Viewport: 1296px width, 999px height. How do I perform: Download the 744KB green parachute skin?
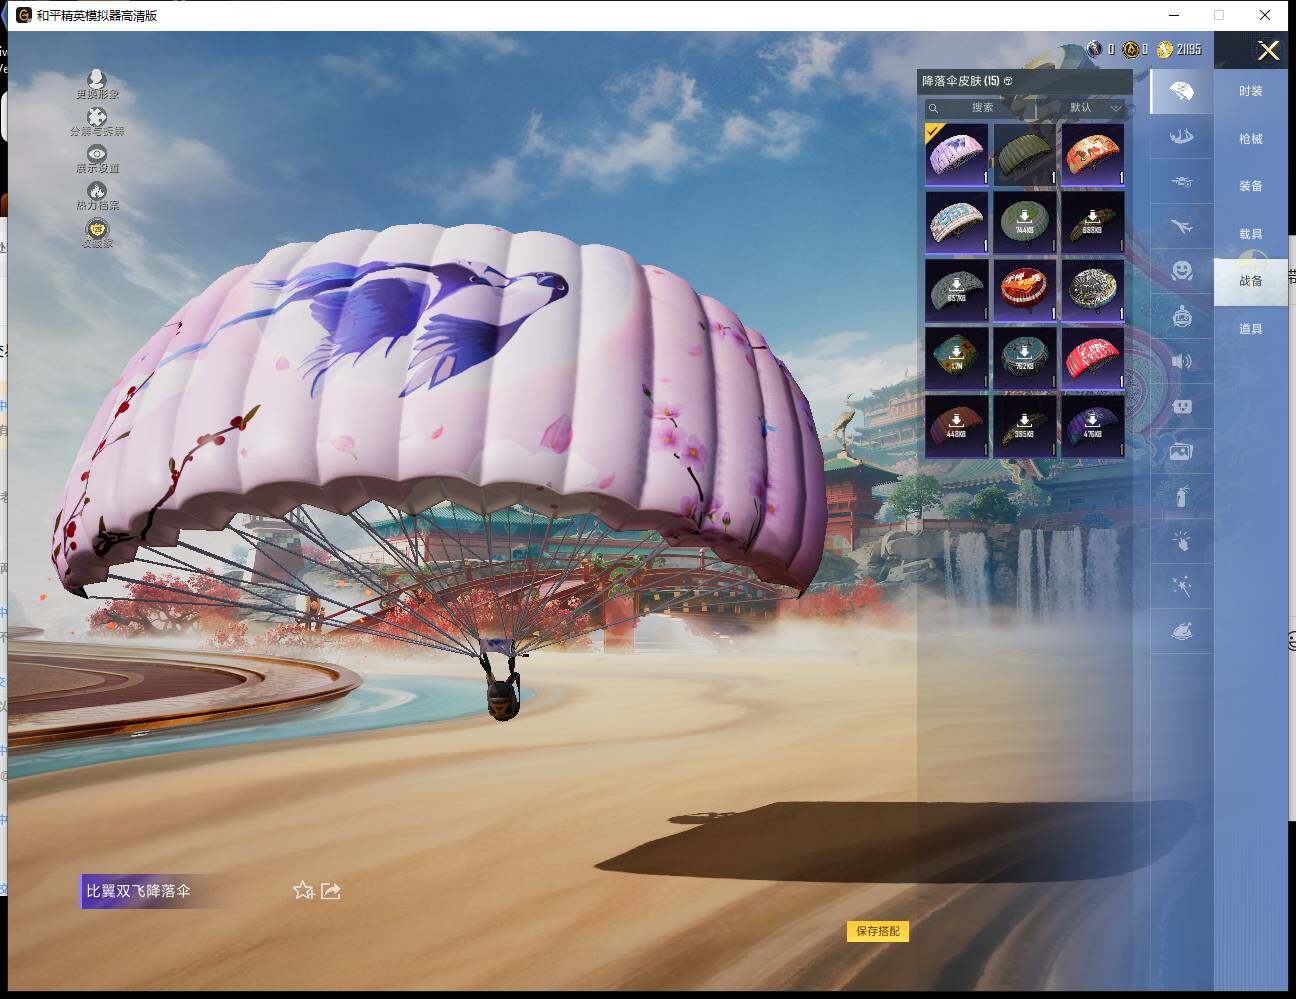tap(1025, 222)
